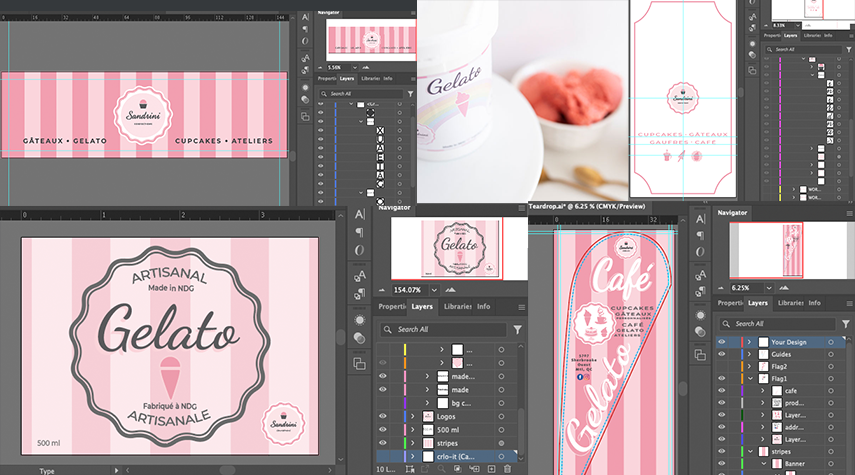
Task: Click Gelato Layers panel hamburger menu
Action: [521, 307]
